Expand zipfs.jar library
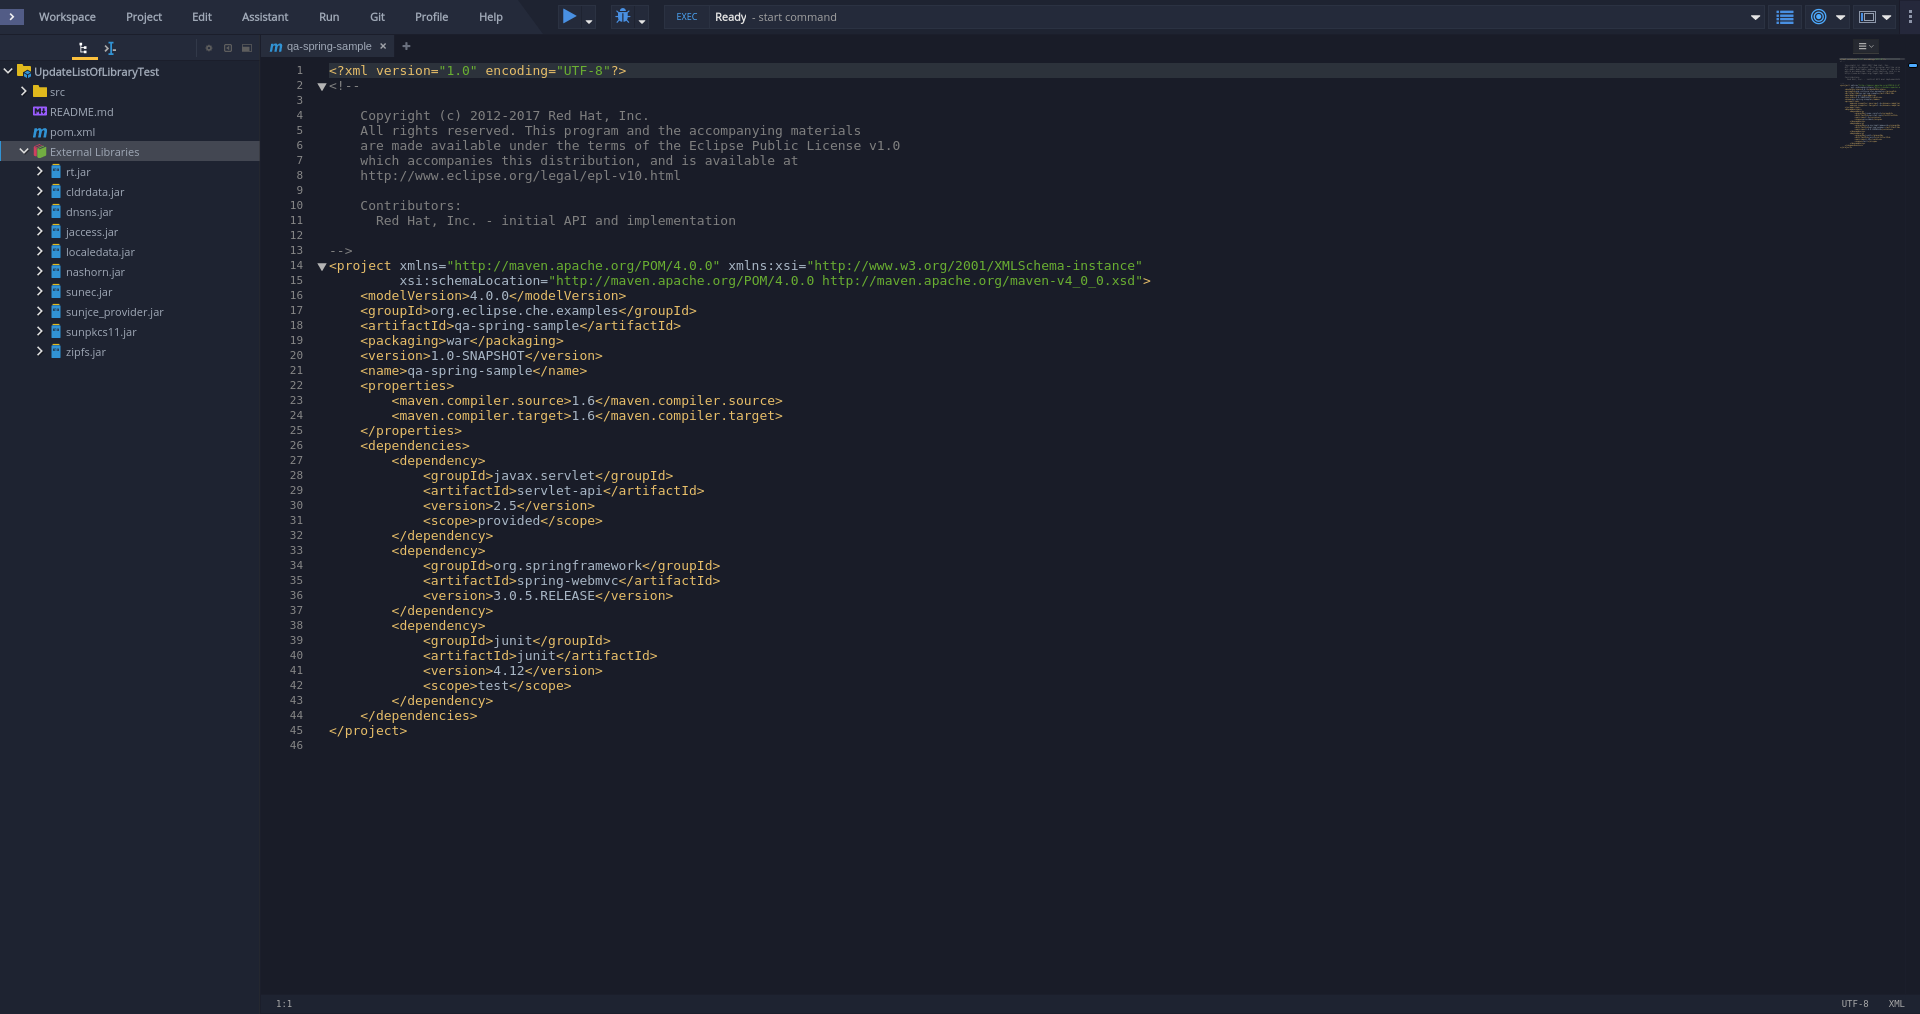The image size is (1920, 1014). click(40, 351)
